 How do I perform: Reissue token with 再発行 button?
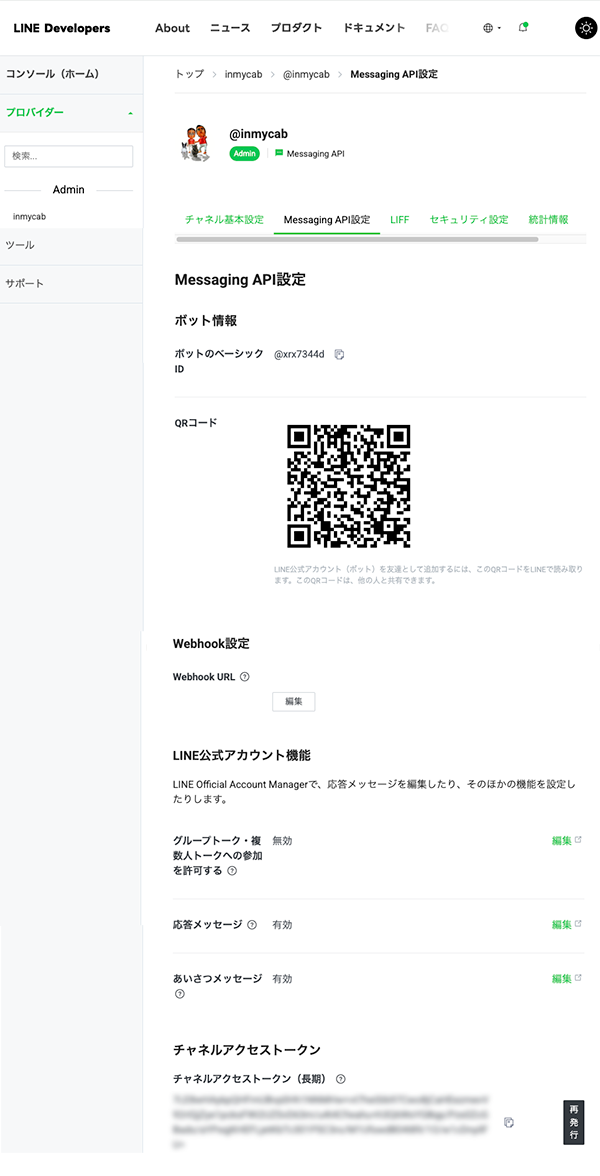tap(574, 1122)
